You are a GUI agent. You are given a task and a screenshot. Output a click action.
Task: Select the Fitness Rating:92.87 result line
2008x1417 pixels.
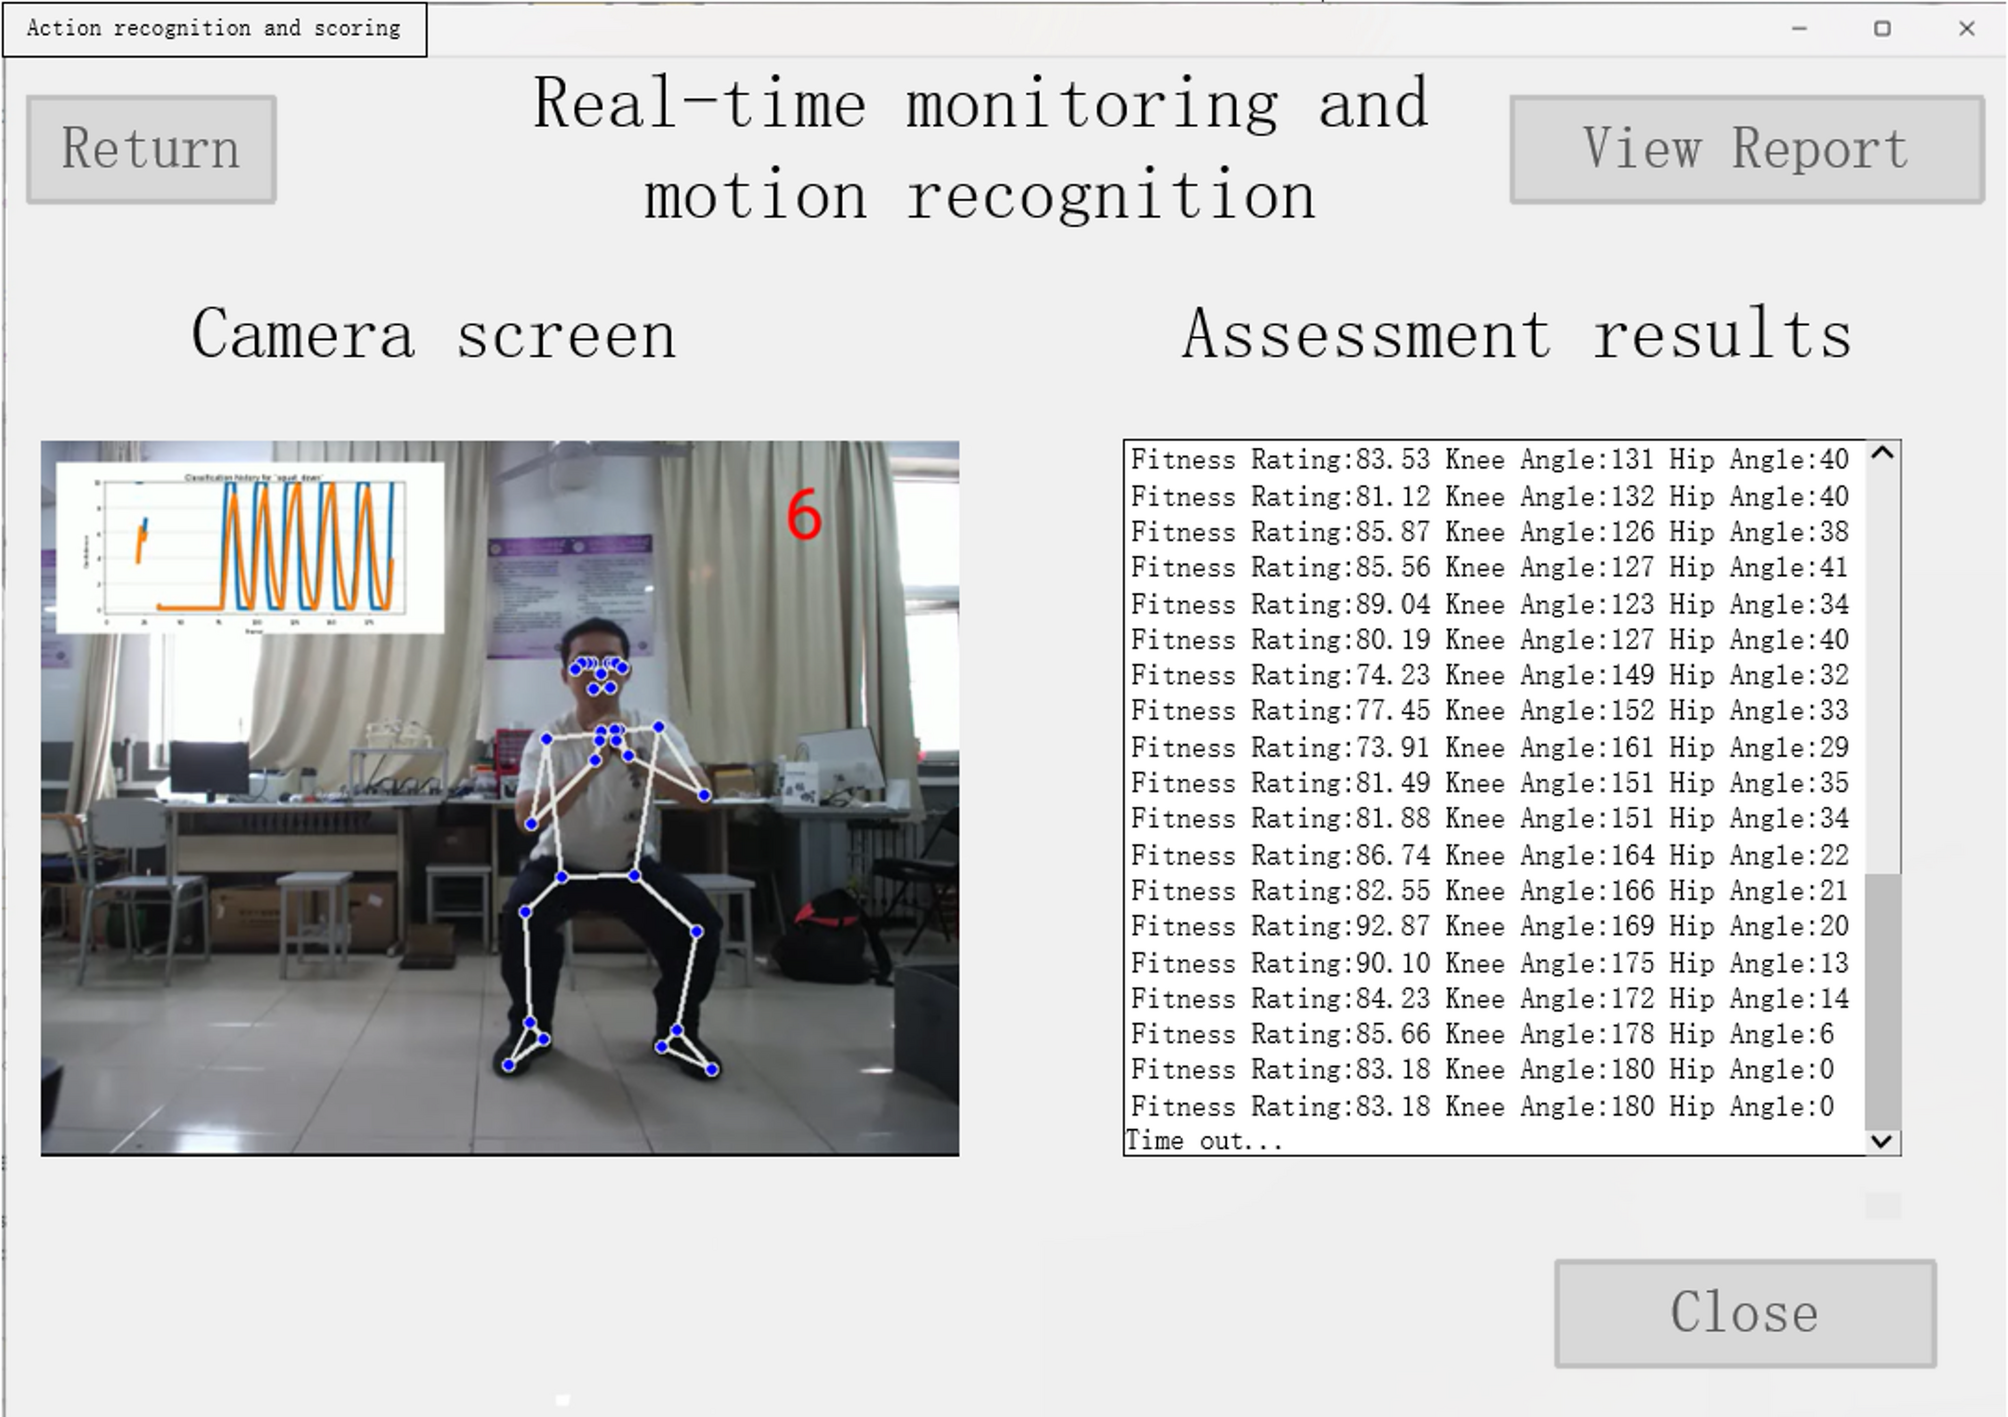coord(1489,927)
